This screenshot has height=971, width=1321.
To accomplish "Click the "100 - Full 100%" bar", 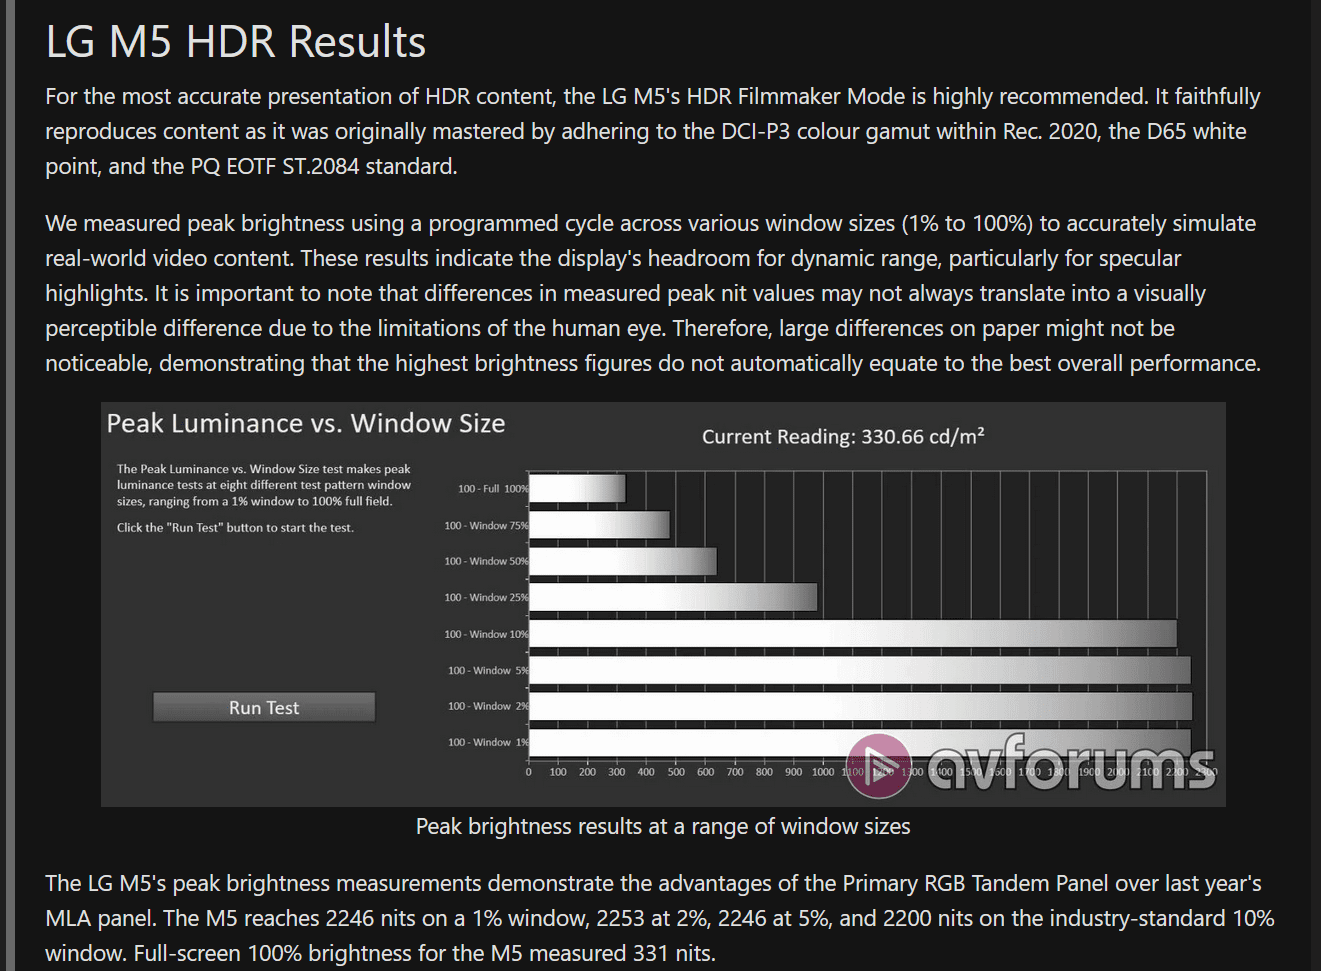I will coord(577,488).
